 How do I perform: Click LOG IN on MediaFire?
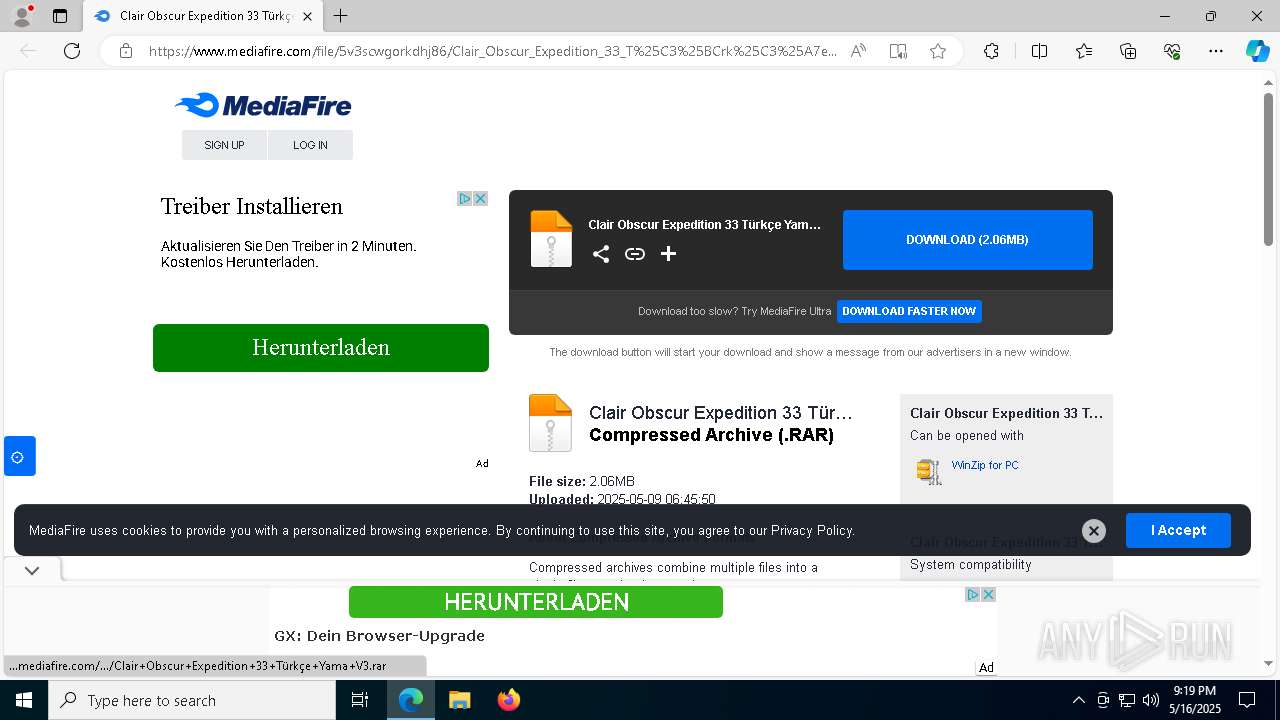point(310,145)
